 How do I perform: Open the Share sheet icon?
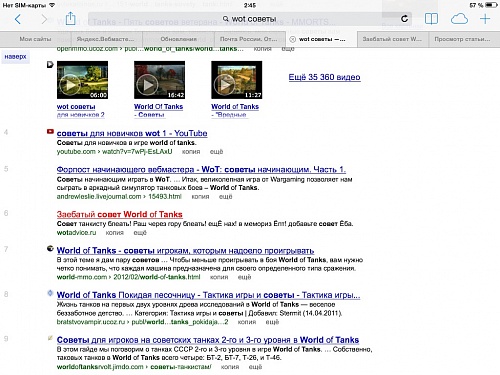pyautogui.click(x=70, y=18)
